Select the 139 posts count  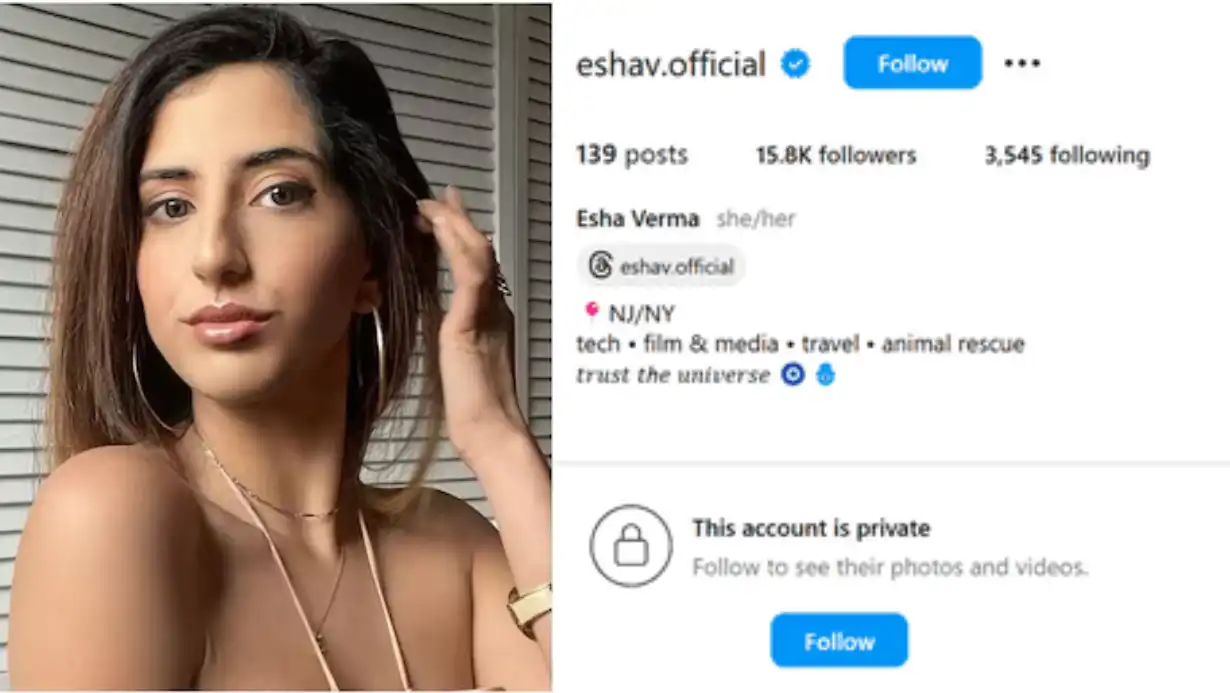[632, 155]
